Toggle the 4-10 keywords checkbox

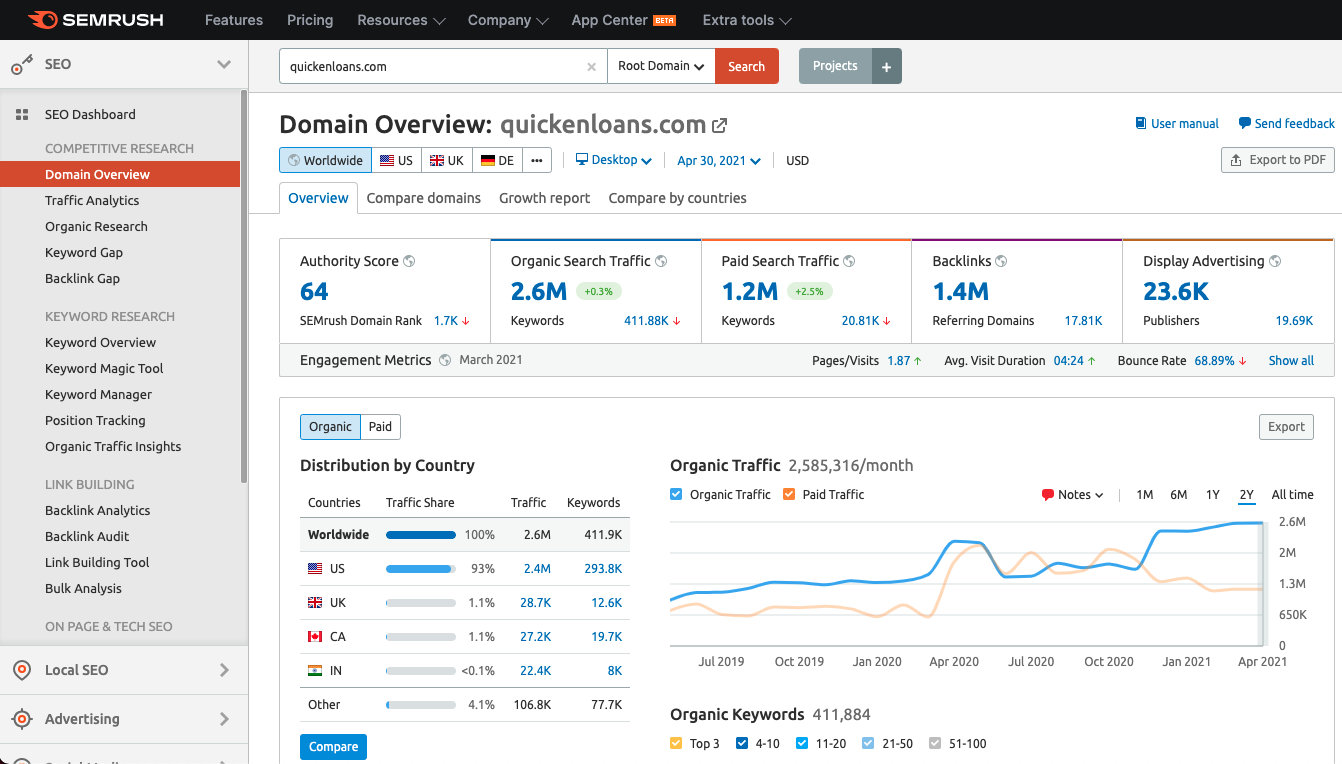point(742,743)
